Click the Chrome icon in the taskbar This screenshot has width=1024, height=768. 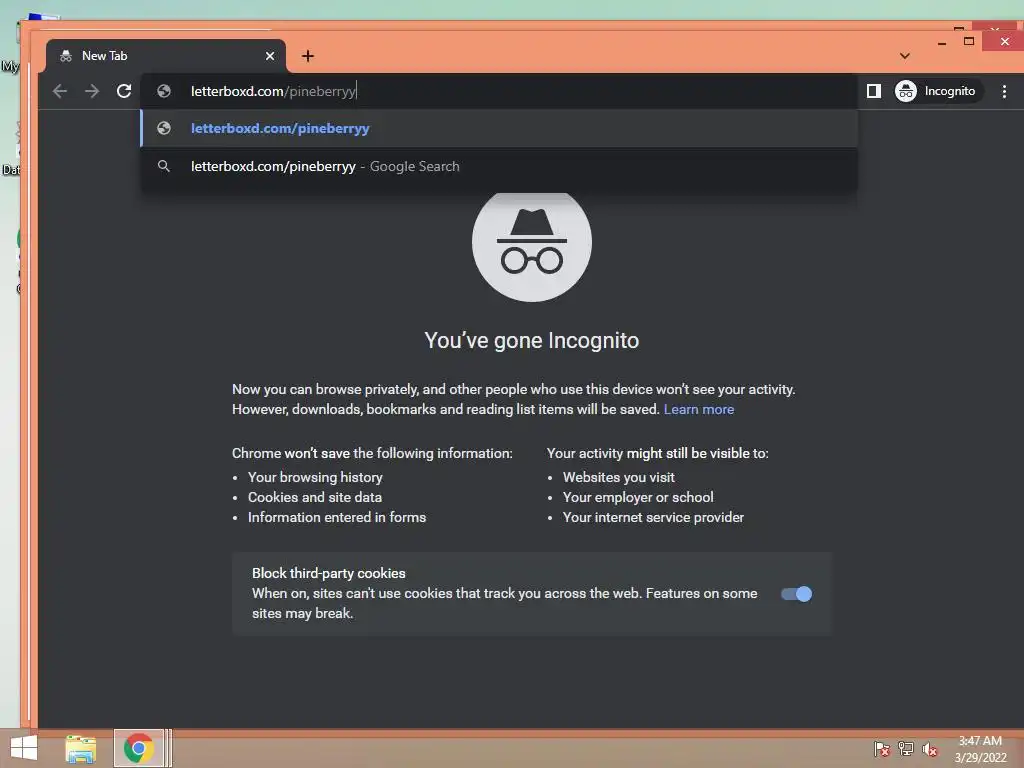pyautogui.click(x=138, y=748)
